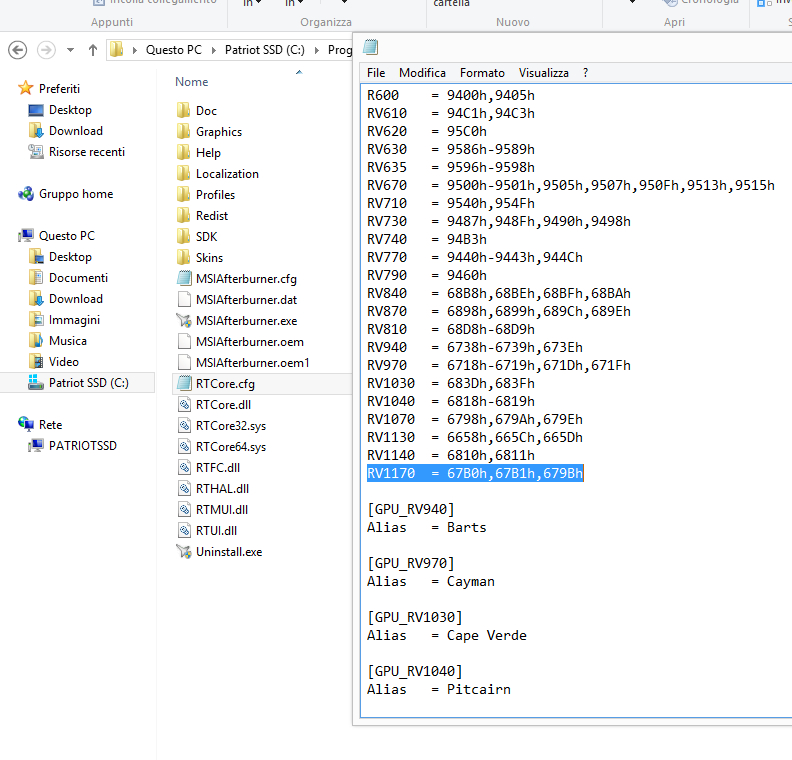Screen dimensions: 792x760
Task: Click Patriot SSD (C:) in the address breadcrumb
Action: 265,50
